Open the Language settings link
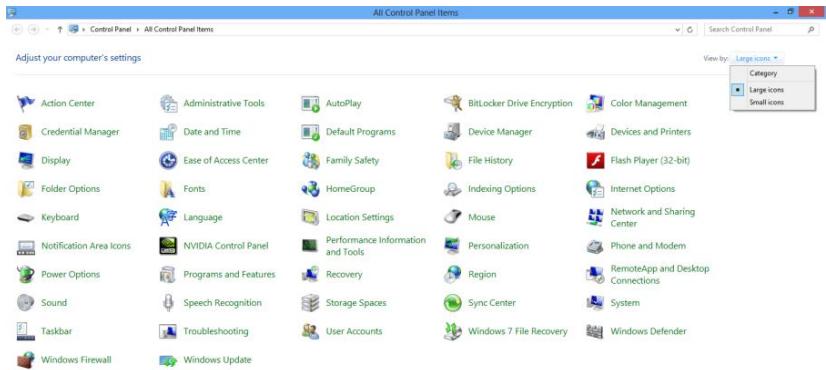This screenshot has width=826, height=370. point(203,217)
